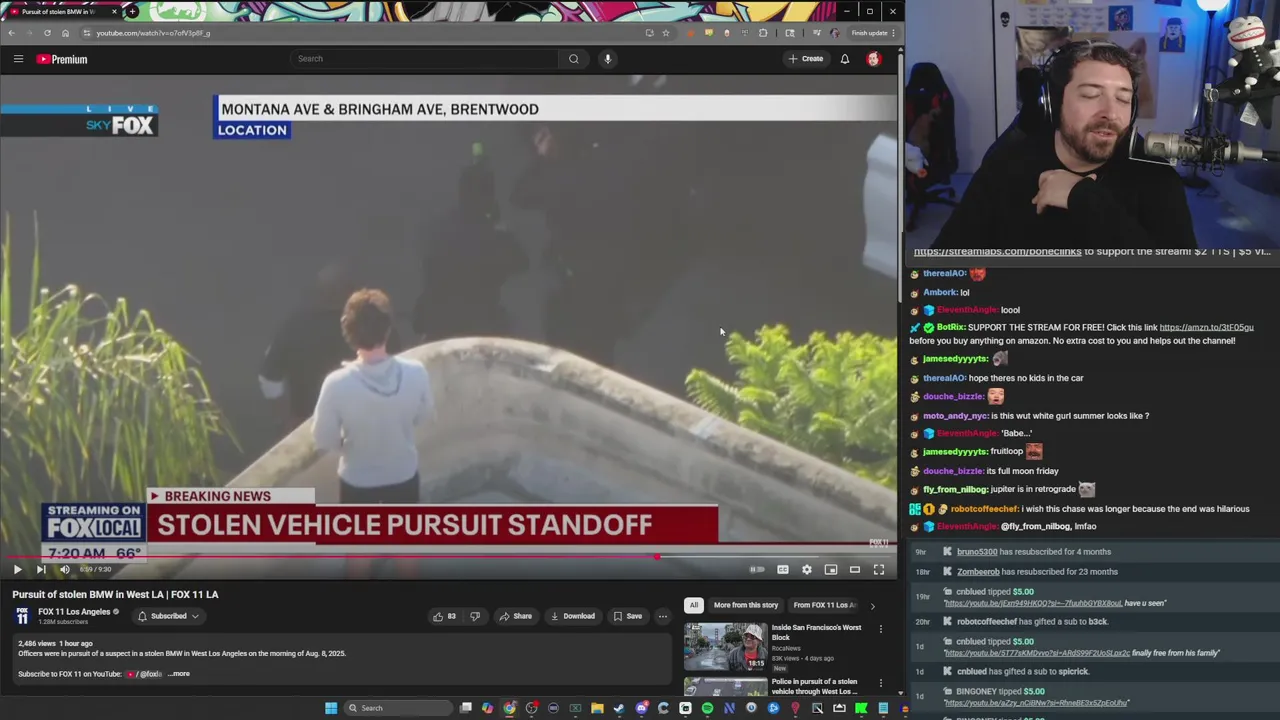Go back in the browser

pyautogui.click(x=11, y=33)
